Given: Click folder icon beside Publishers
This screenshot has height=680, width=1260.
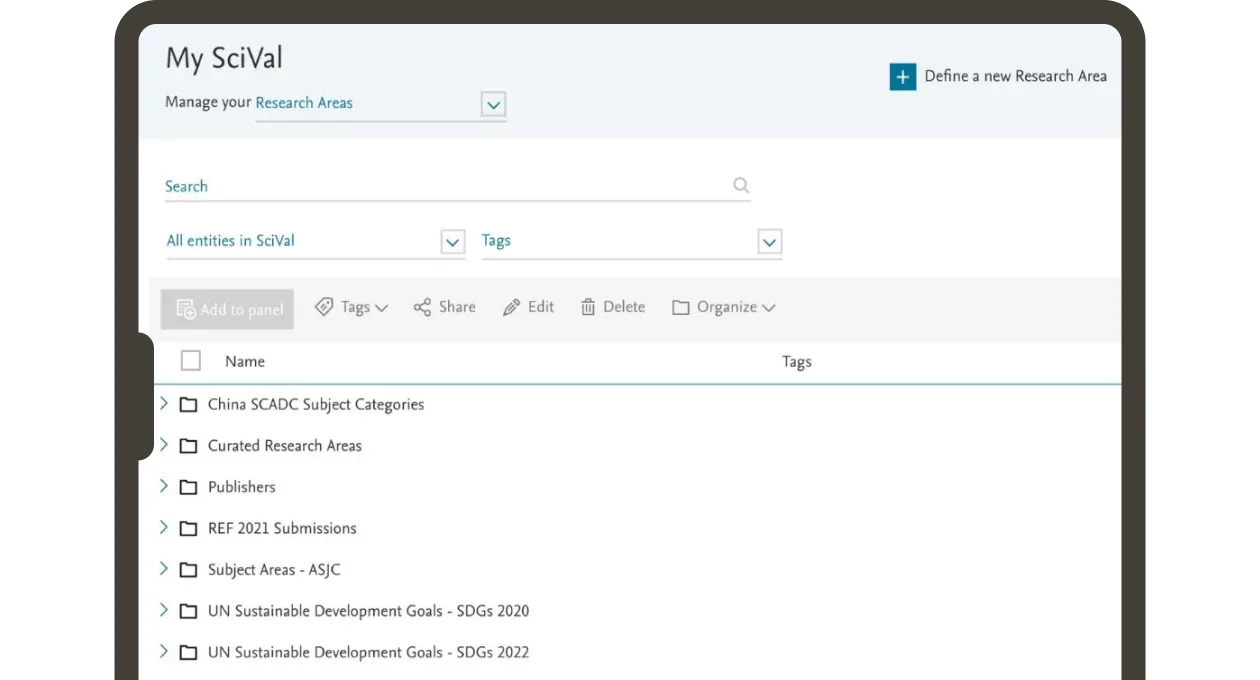Looking at the screenshot, I should click(188, 487).
